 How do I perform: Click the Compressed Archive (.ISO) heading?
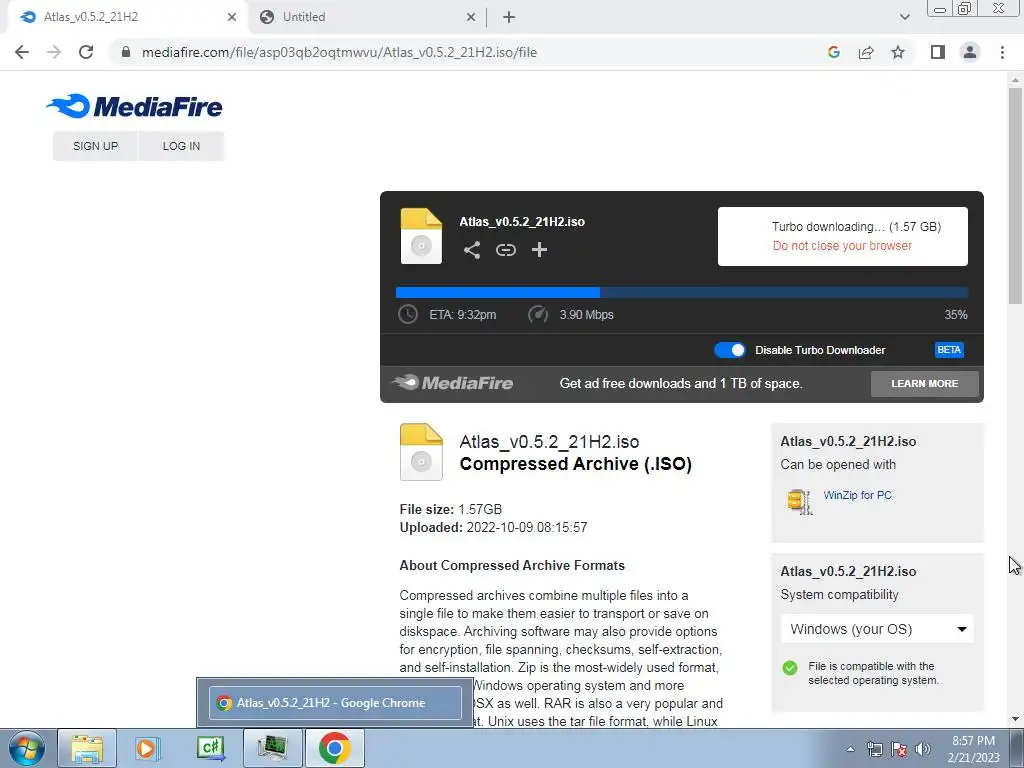coord(575,464)
